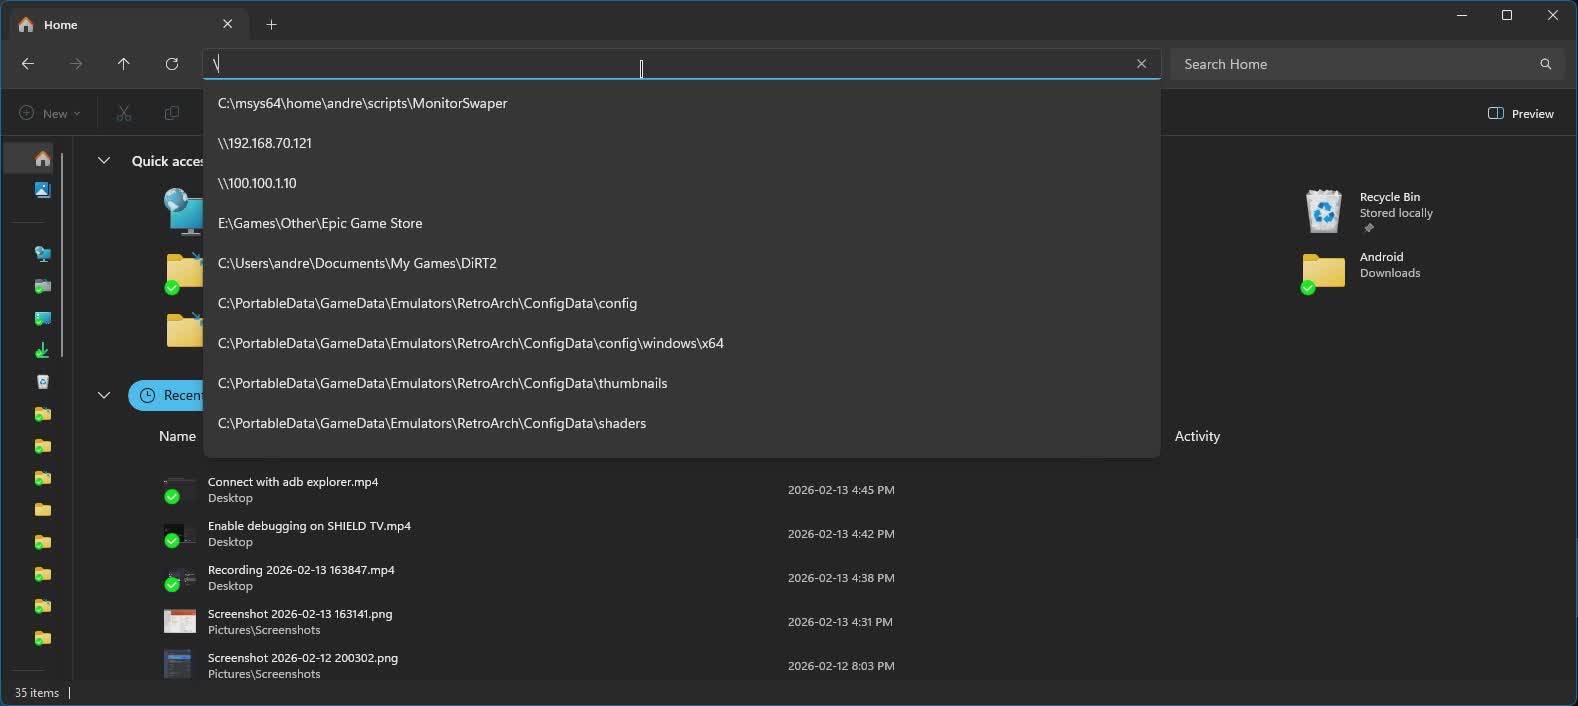Open Connect with adb explorer.mp4
Image resolution: width=1578 pixels, height=706 pixels.
click(292, 482)
